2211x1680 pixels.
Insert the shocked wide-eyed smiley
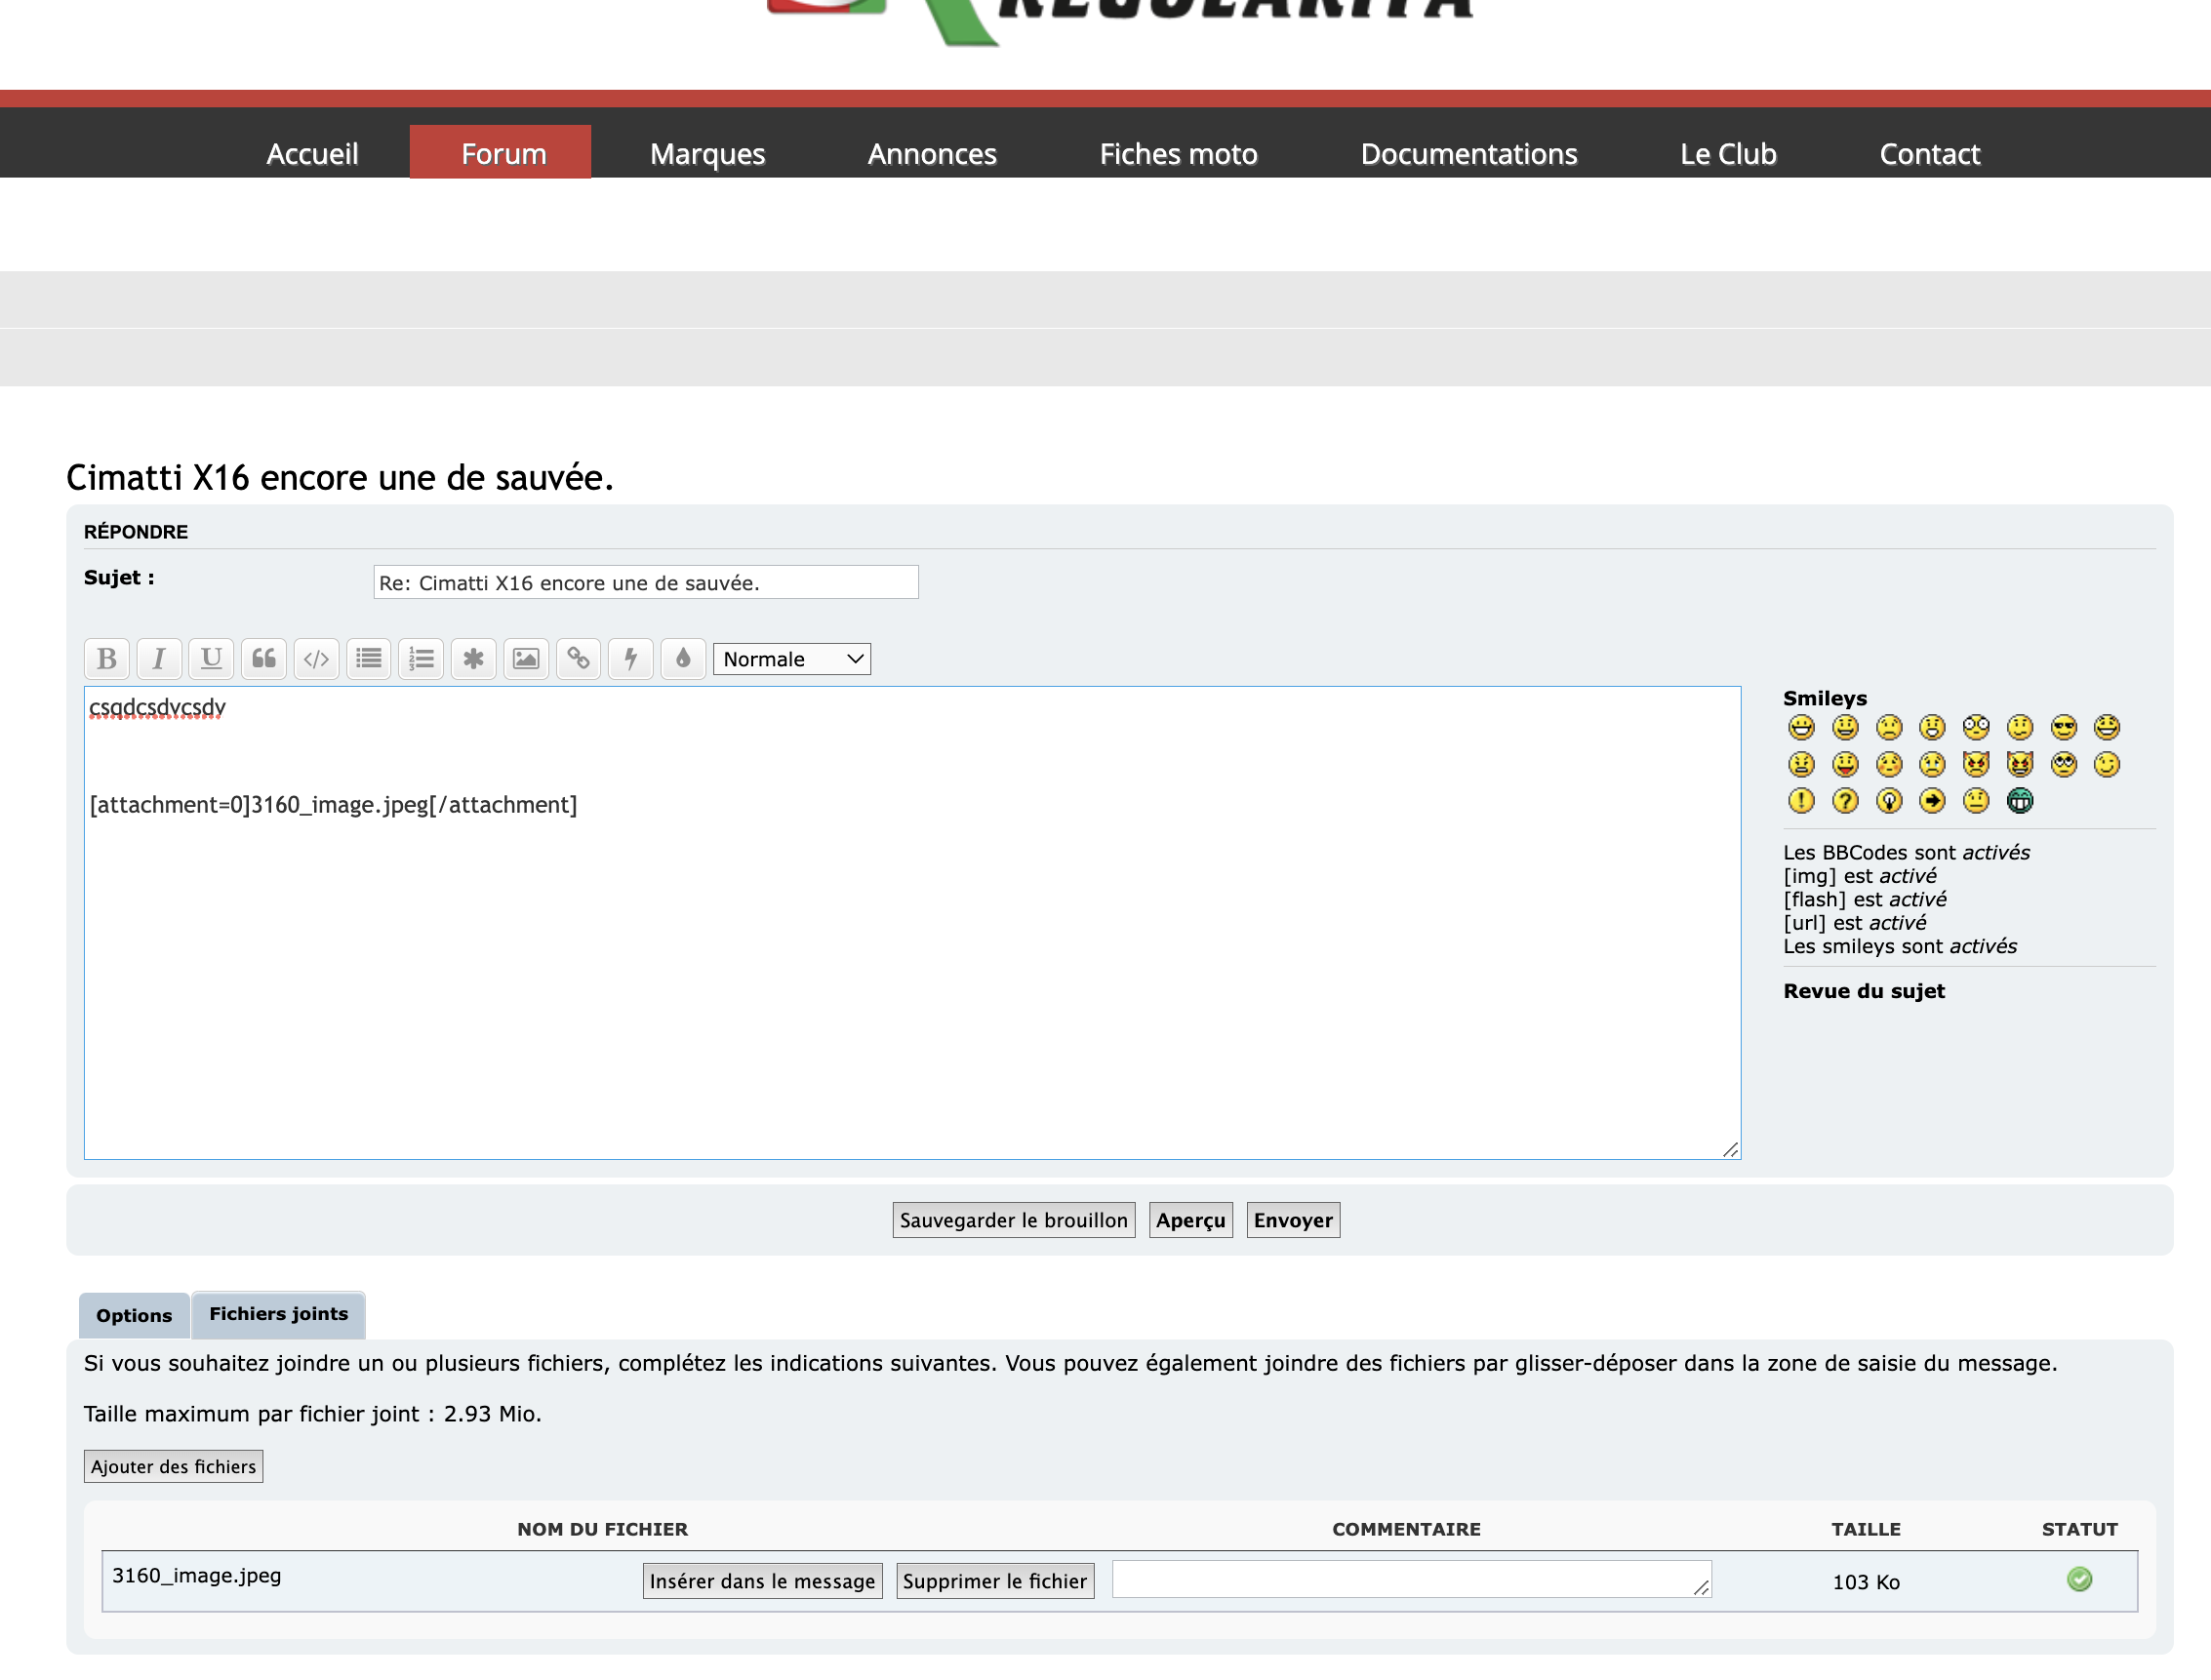pos(1976,727)
